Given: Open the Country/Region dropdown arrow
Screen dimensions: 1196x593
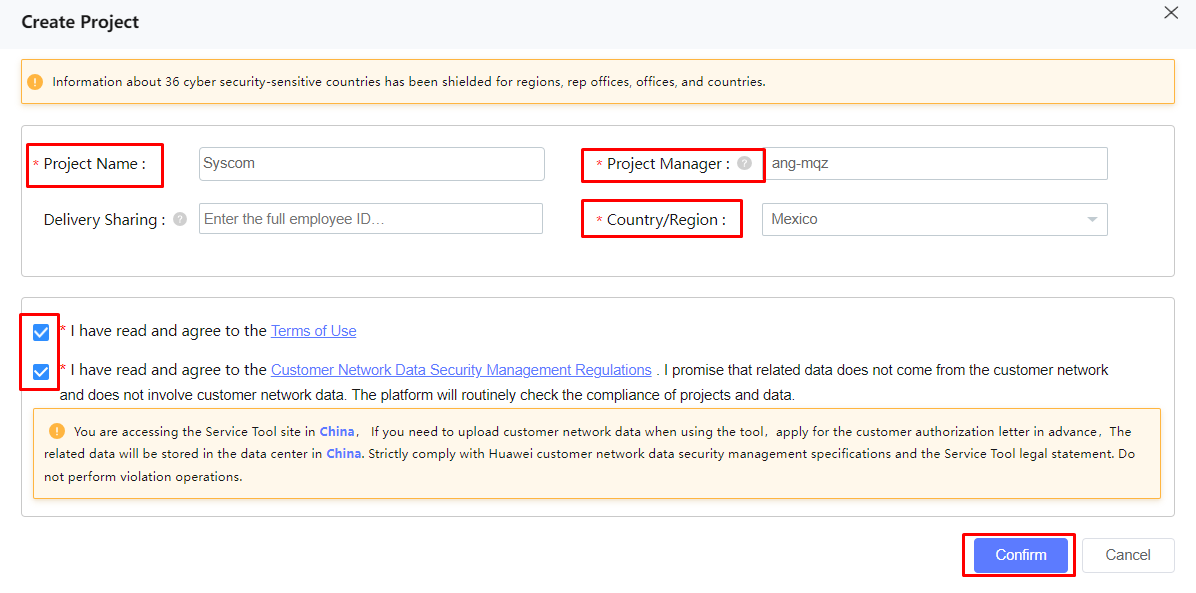Looking at the screenshot, I should (x=1092, y=220).
